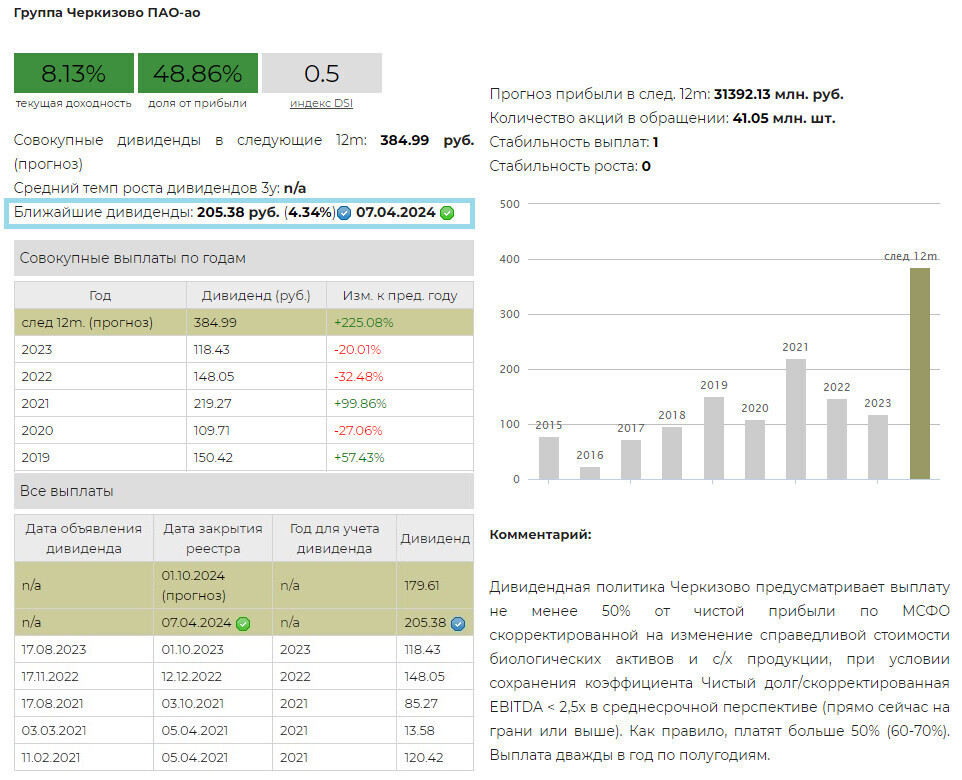Click the Дивиденд (руб.) column header

point(256,295)
